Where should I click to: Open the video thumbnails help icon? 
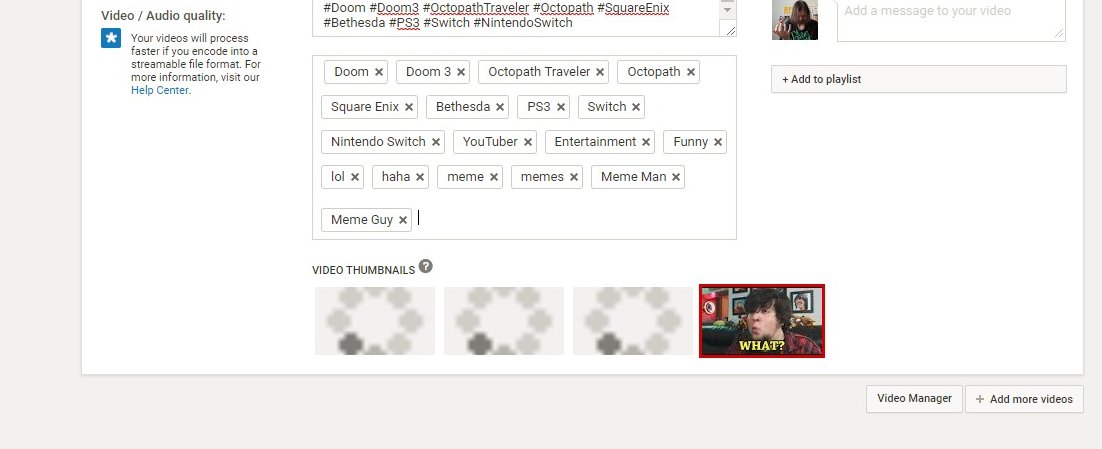[x=425, y=266]
